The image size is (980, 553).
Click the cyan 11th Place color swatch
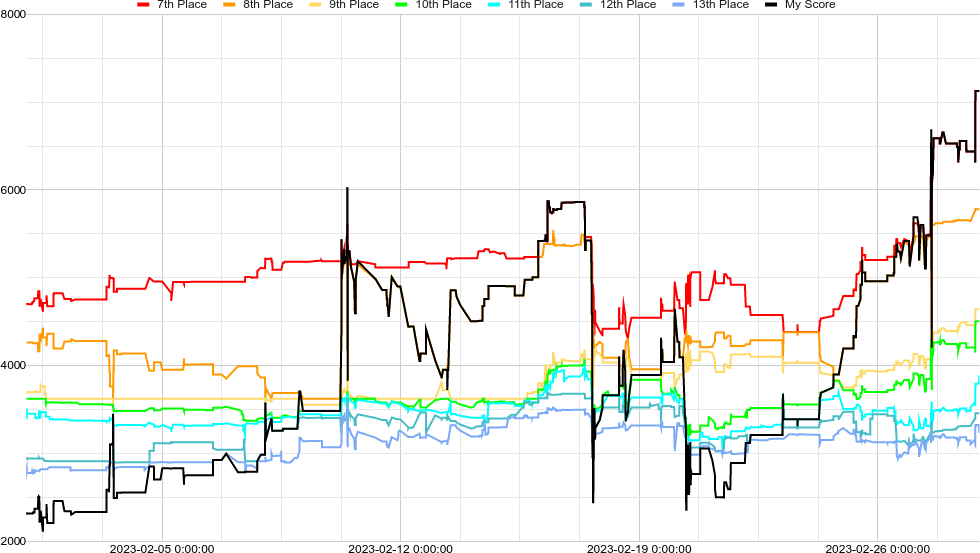pos(494,4)
